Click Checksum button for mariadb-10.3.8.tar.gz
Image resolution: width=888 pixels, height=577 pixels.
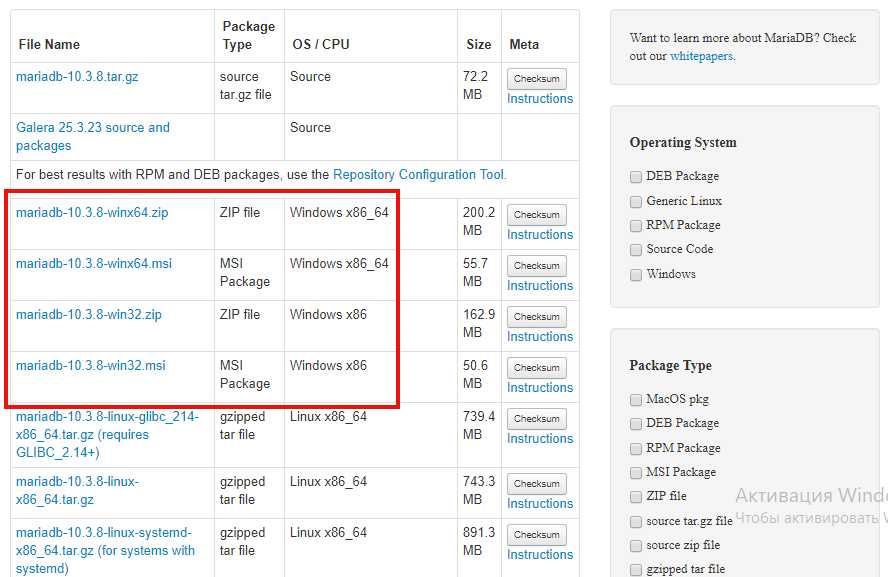coord(537,79)
